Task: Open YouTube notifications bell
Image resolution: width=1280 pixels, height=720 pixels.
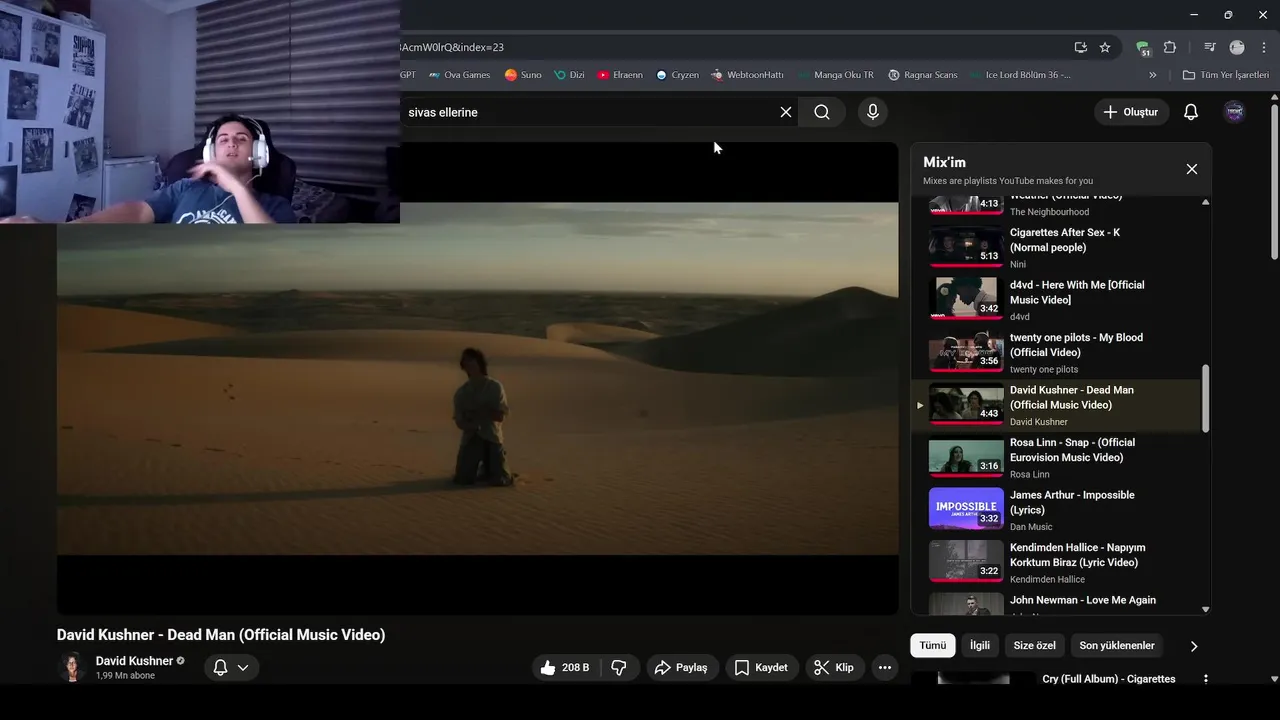Action: click(1191, 112)
